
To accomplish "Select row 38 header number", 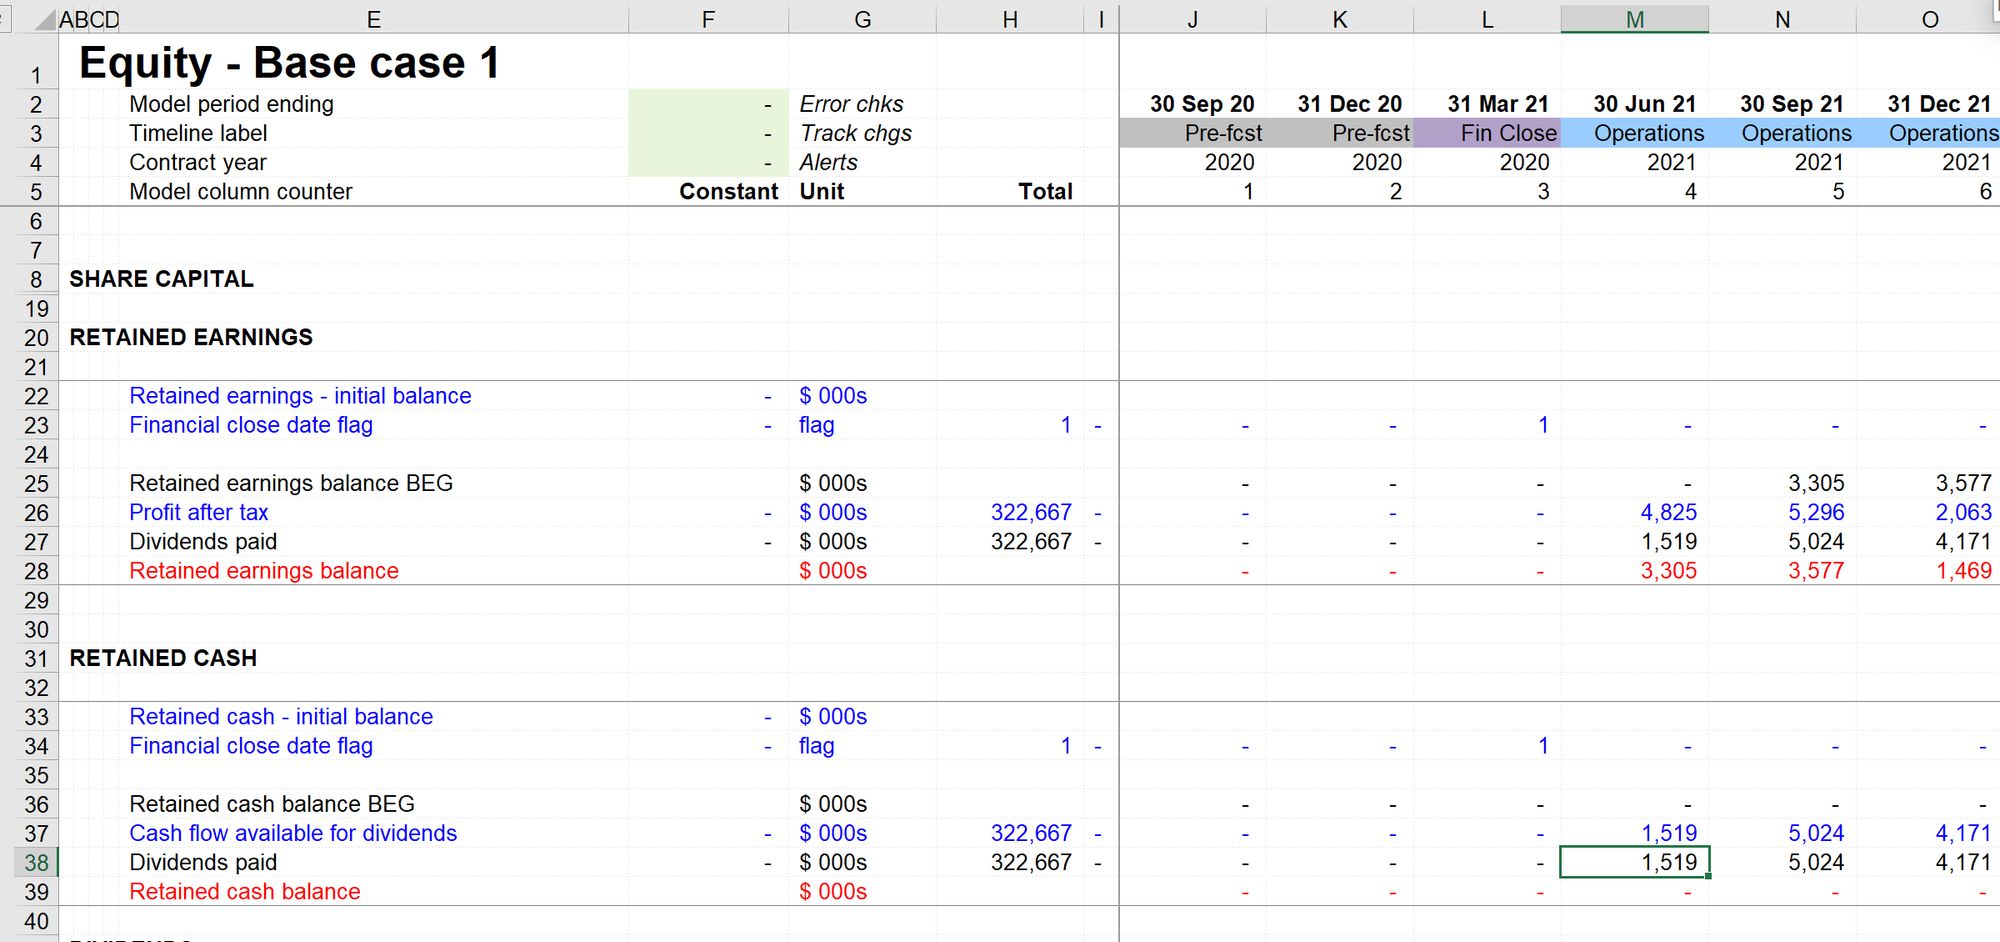I will (36, 863).
